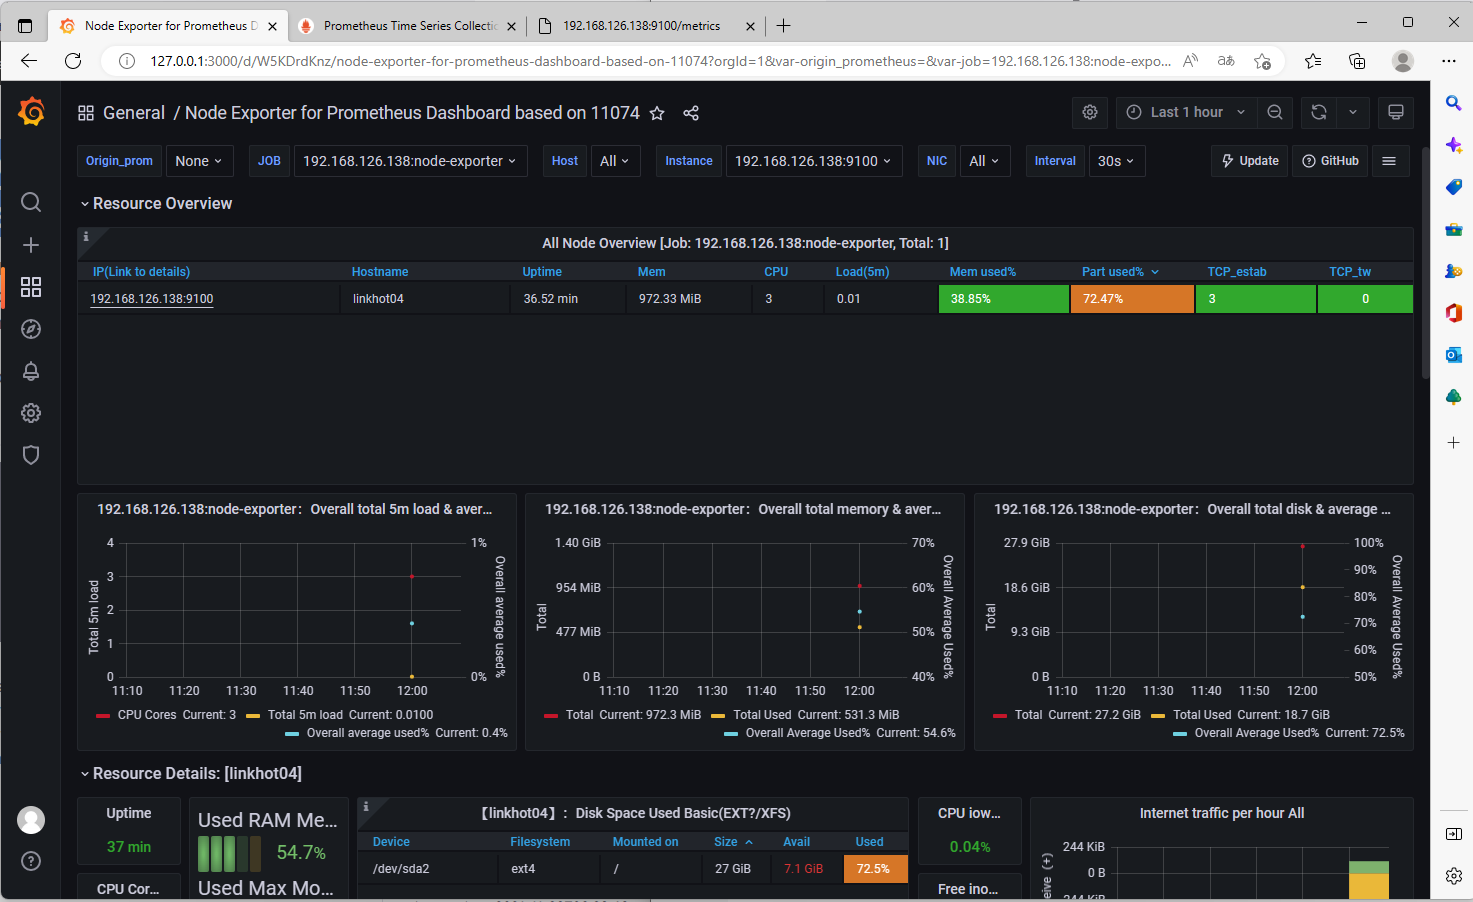Open the Alerting bell icon

(31, 371)
